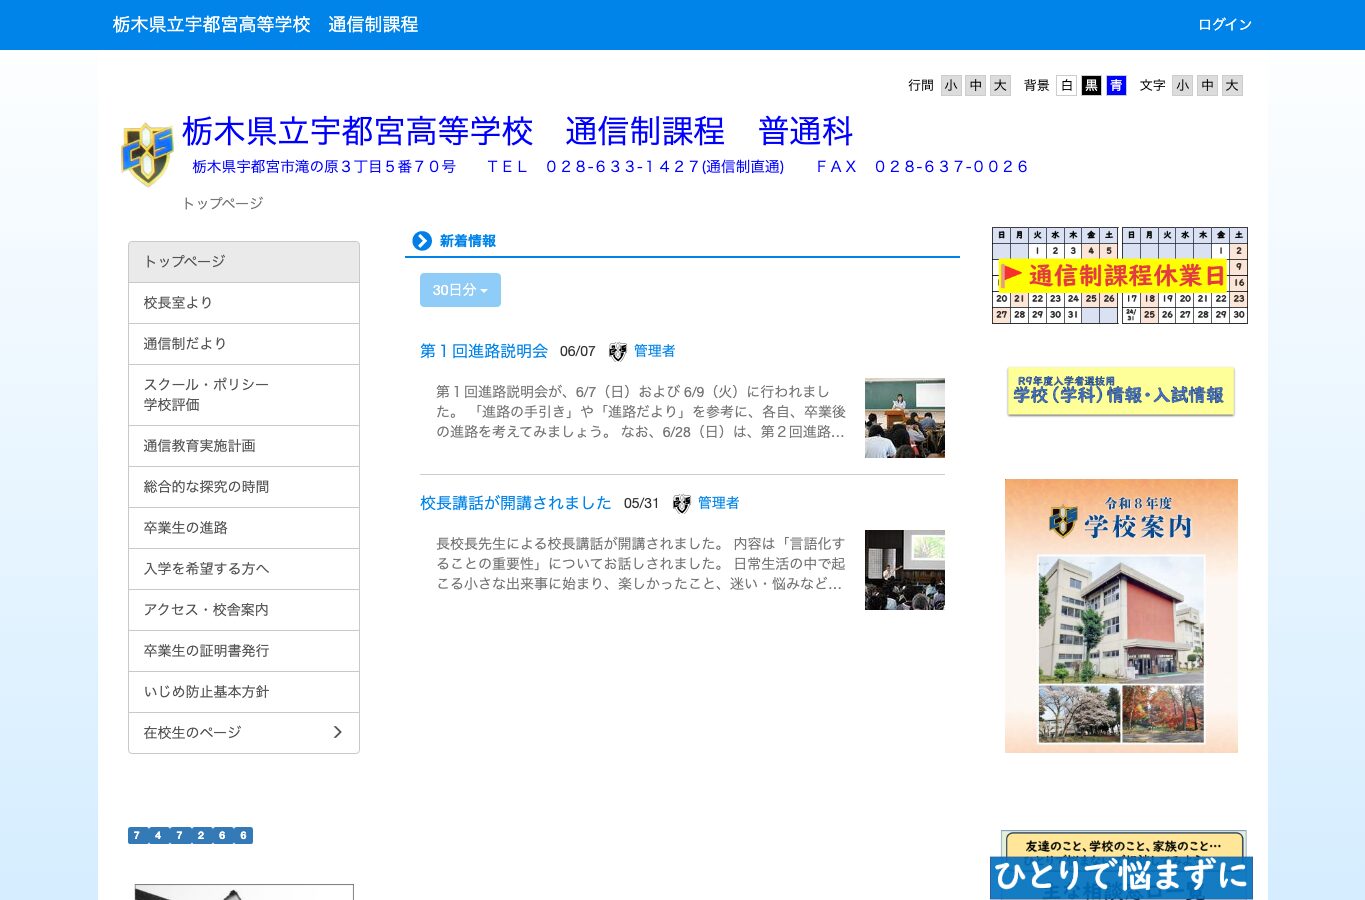This screenshot has width=1365, height=900.
Task: Click summary text of 第１回進路説明会 post
Action: [641, 412]
